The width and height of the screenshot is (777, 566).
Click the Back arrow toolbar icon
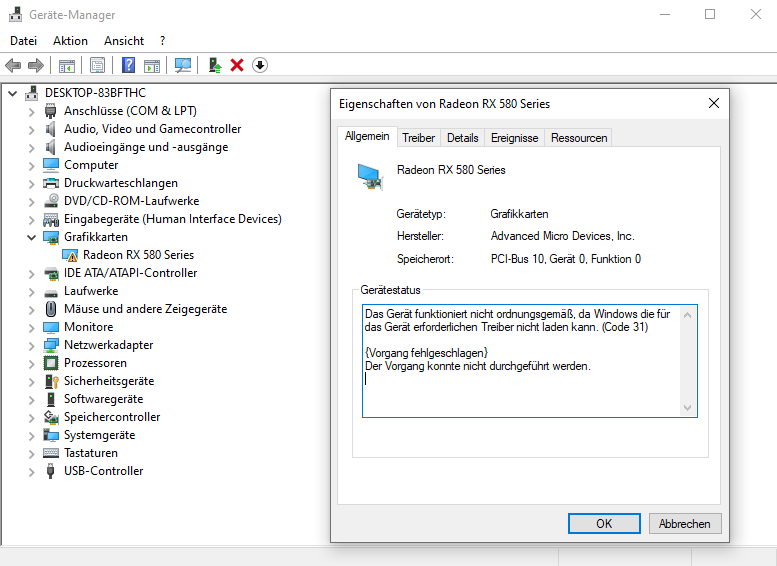click(13, 65)
